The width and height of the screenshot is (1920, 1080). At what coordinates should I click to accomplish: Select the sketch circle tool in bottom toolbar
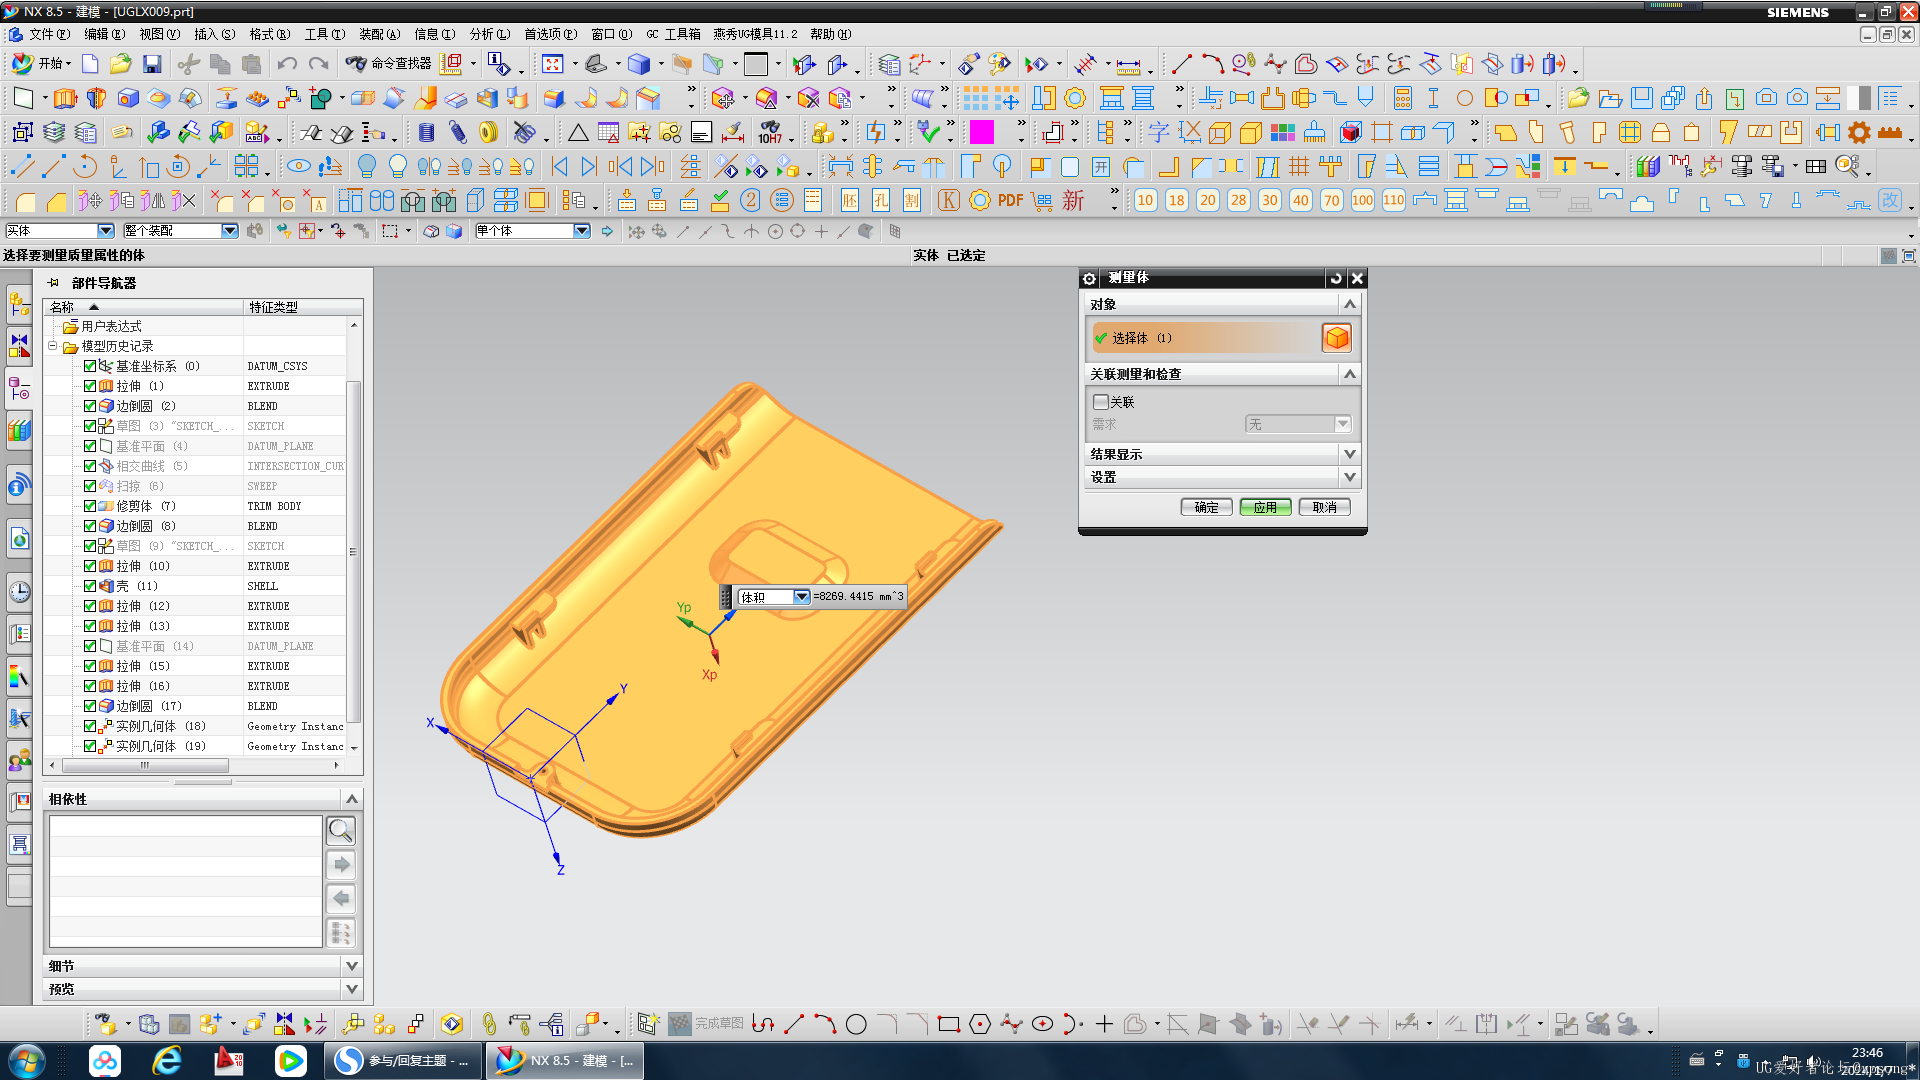pyautogui.click(x=856, y=1024)
